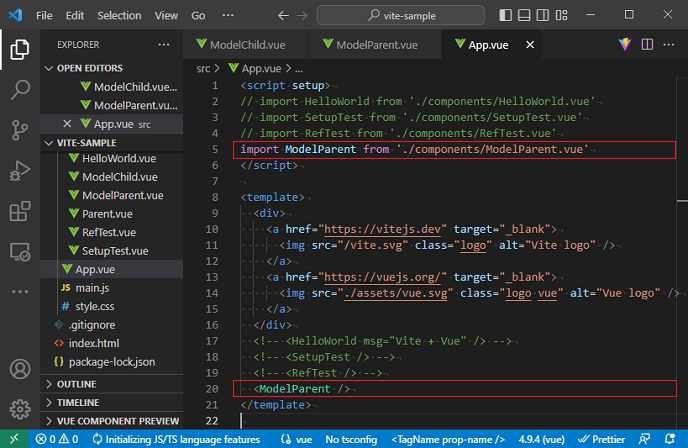Screen dimensions: 688x448
Task: Click the src breadcrumb segment
Action: [x=203, y=68]
